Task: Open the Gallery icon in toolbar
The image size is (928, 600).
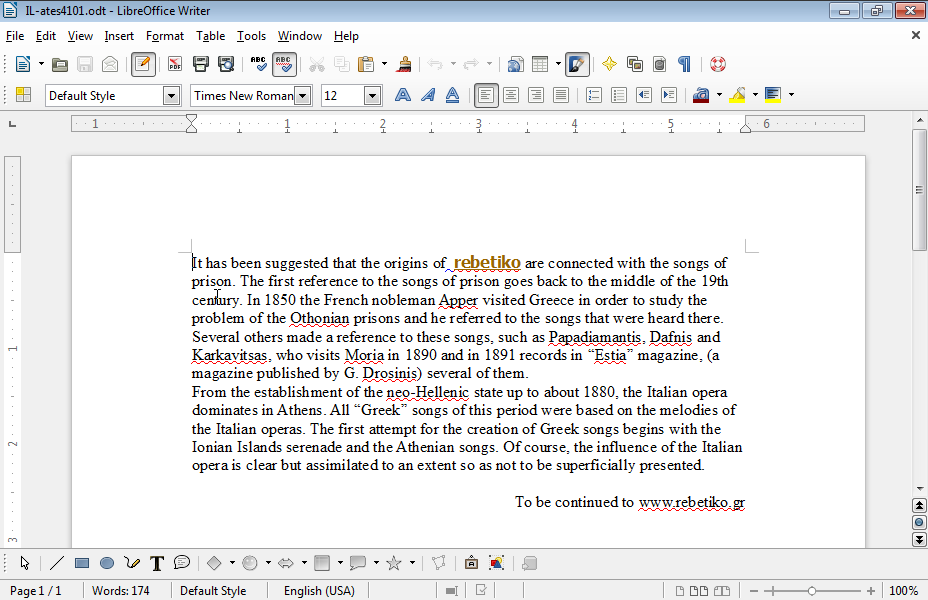Action: [634, 64]
